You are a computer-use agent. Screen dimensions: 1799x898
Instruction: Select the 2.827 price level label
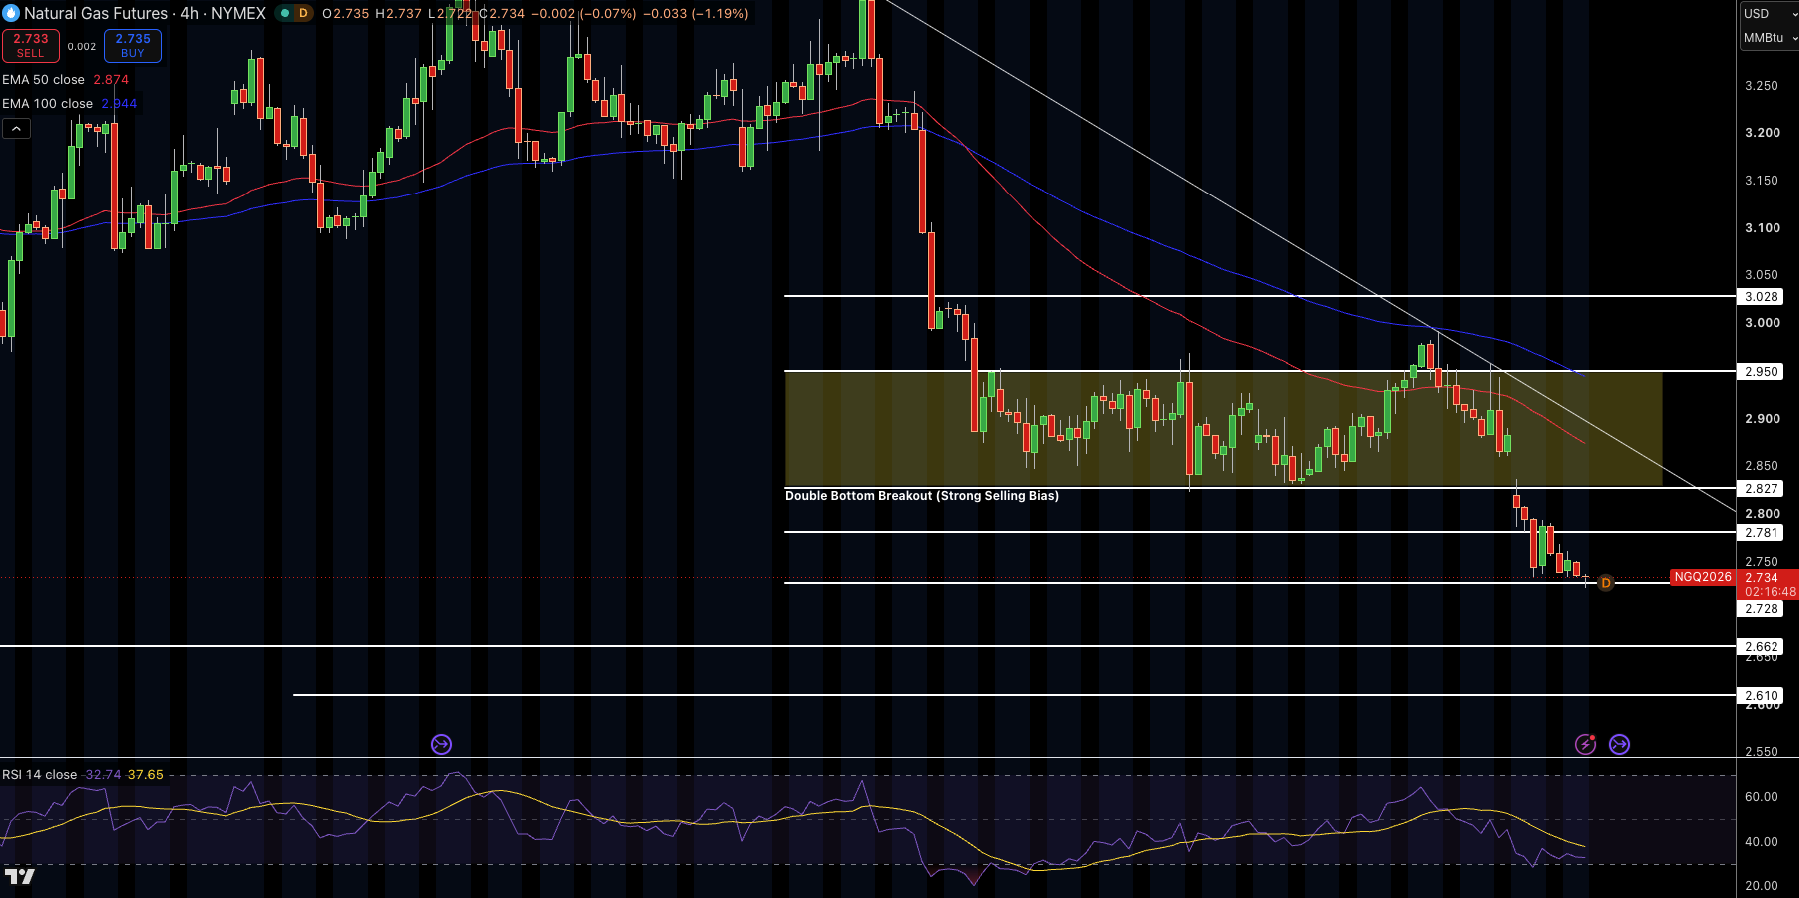(x=1761, y=489)
